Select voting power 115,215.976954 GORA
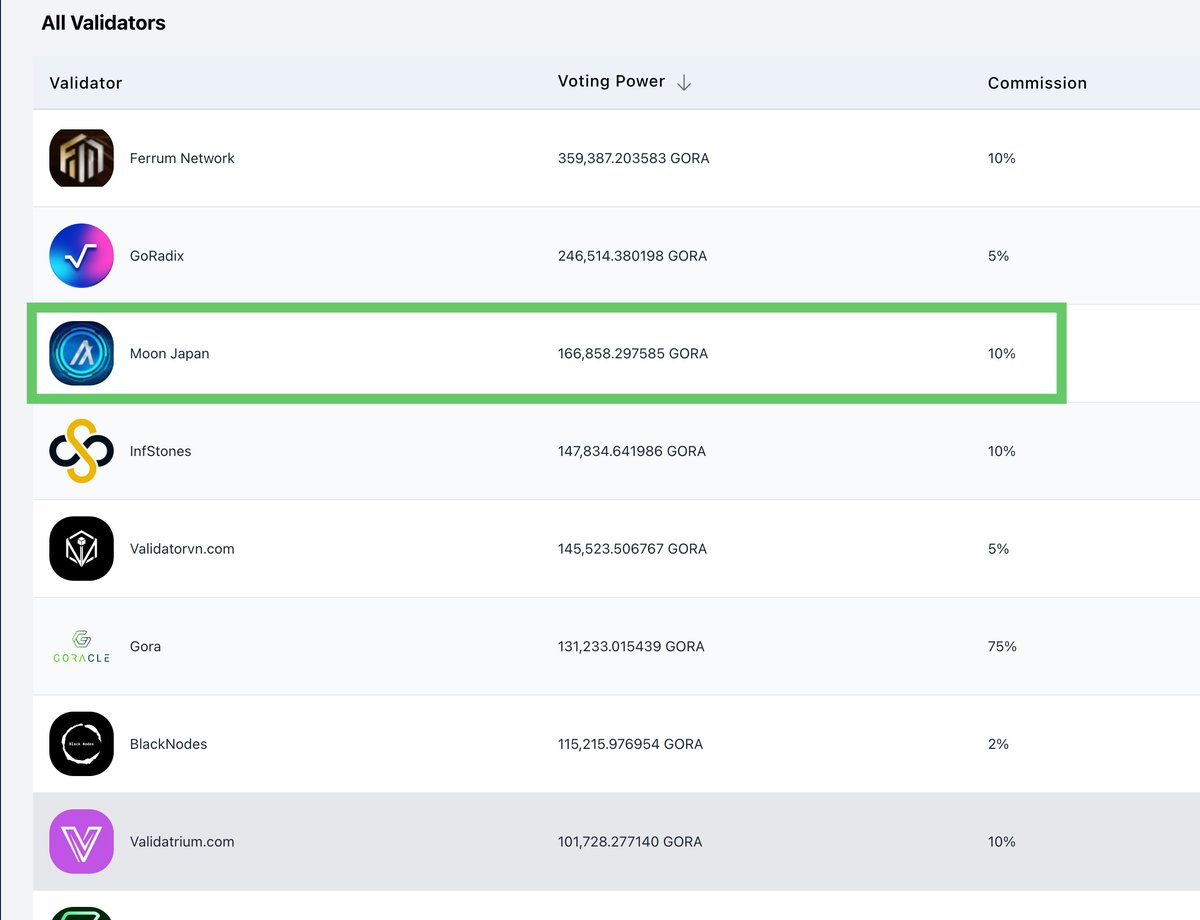The width and height of the screenshot is (1200, 920). pos(630,744)
